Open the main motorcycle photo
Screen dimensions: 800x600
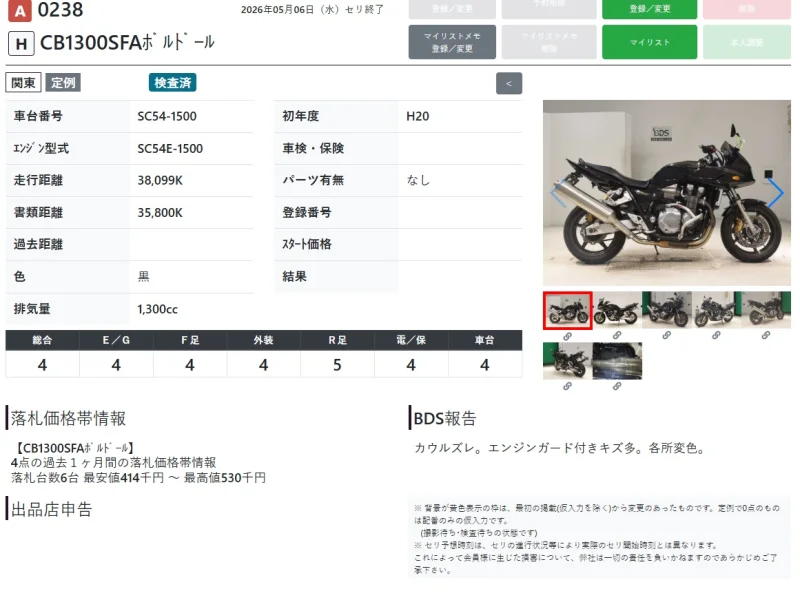[x=666, y=193]
